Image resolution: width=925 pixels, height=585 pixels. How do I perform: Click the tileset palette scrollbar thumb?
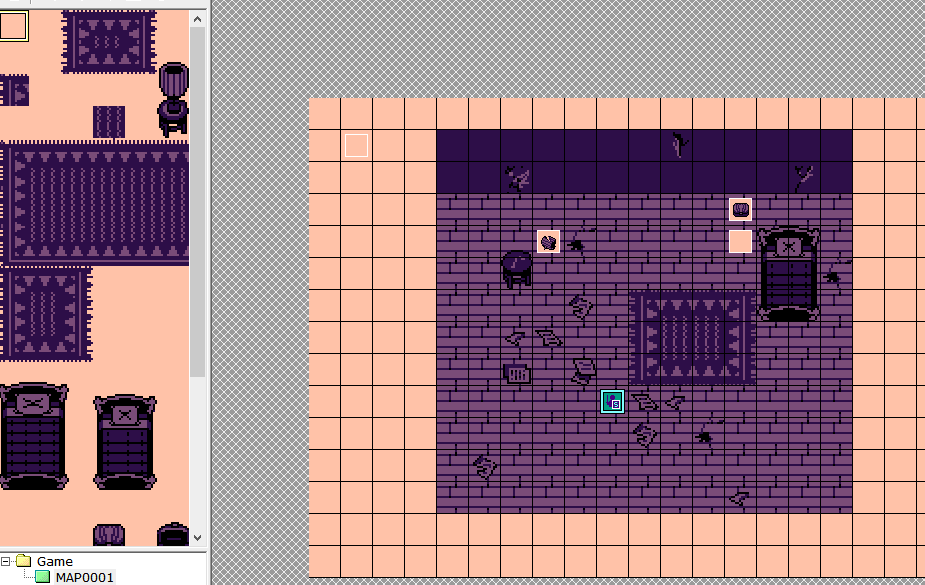198,202
